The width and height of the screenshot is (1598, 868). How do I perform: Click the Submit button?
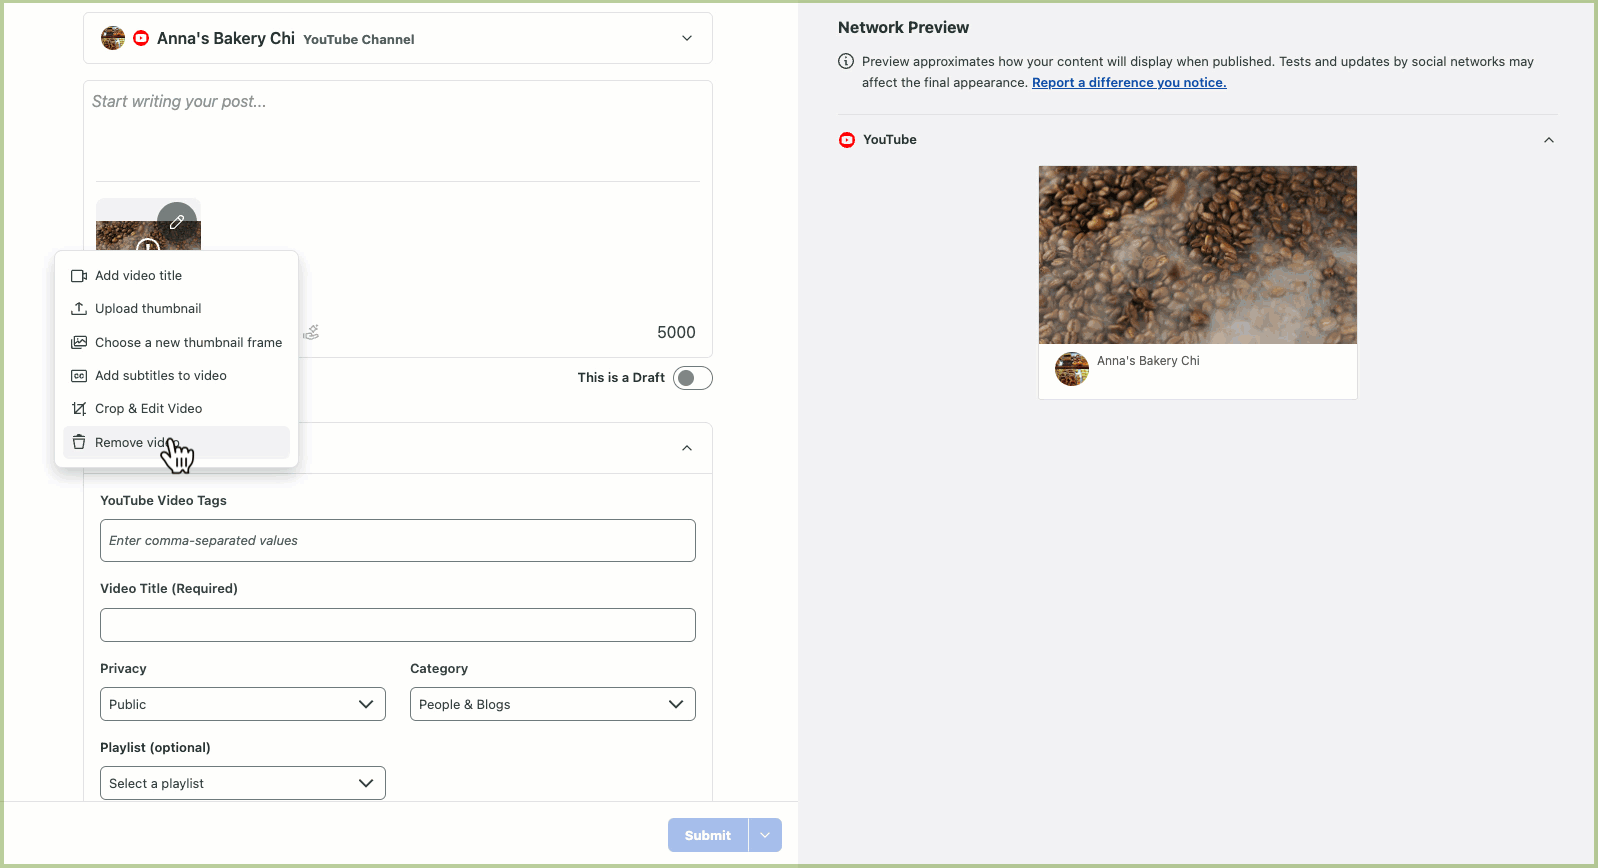708,835
